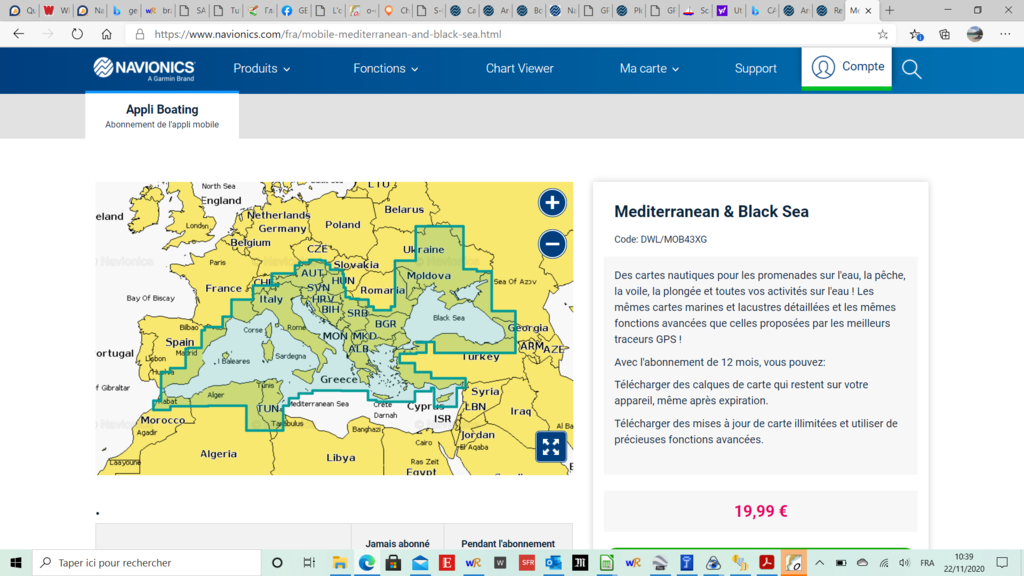Go to the Navionics home via the logo
This screenshot has height=576, width=1024.
[144, 69]
